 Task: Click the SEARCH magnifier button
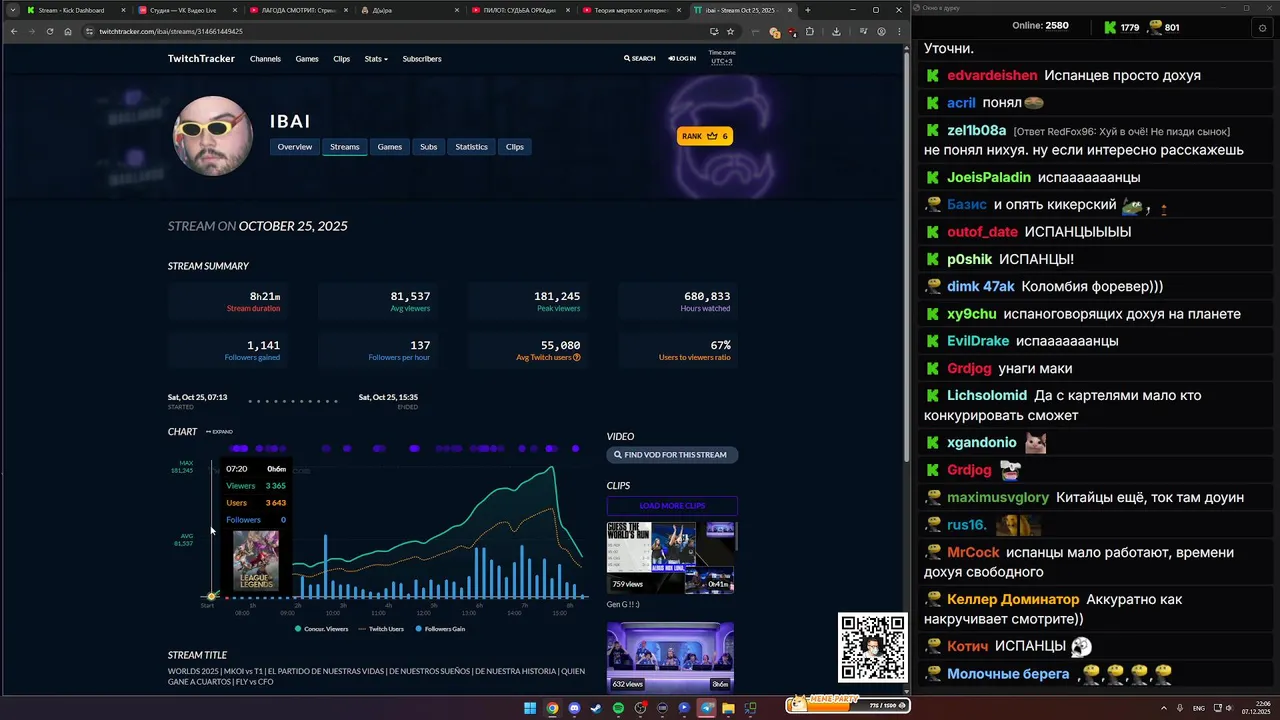640,59
